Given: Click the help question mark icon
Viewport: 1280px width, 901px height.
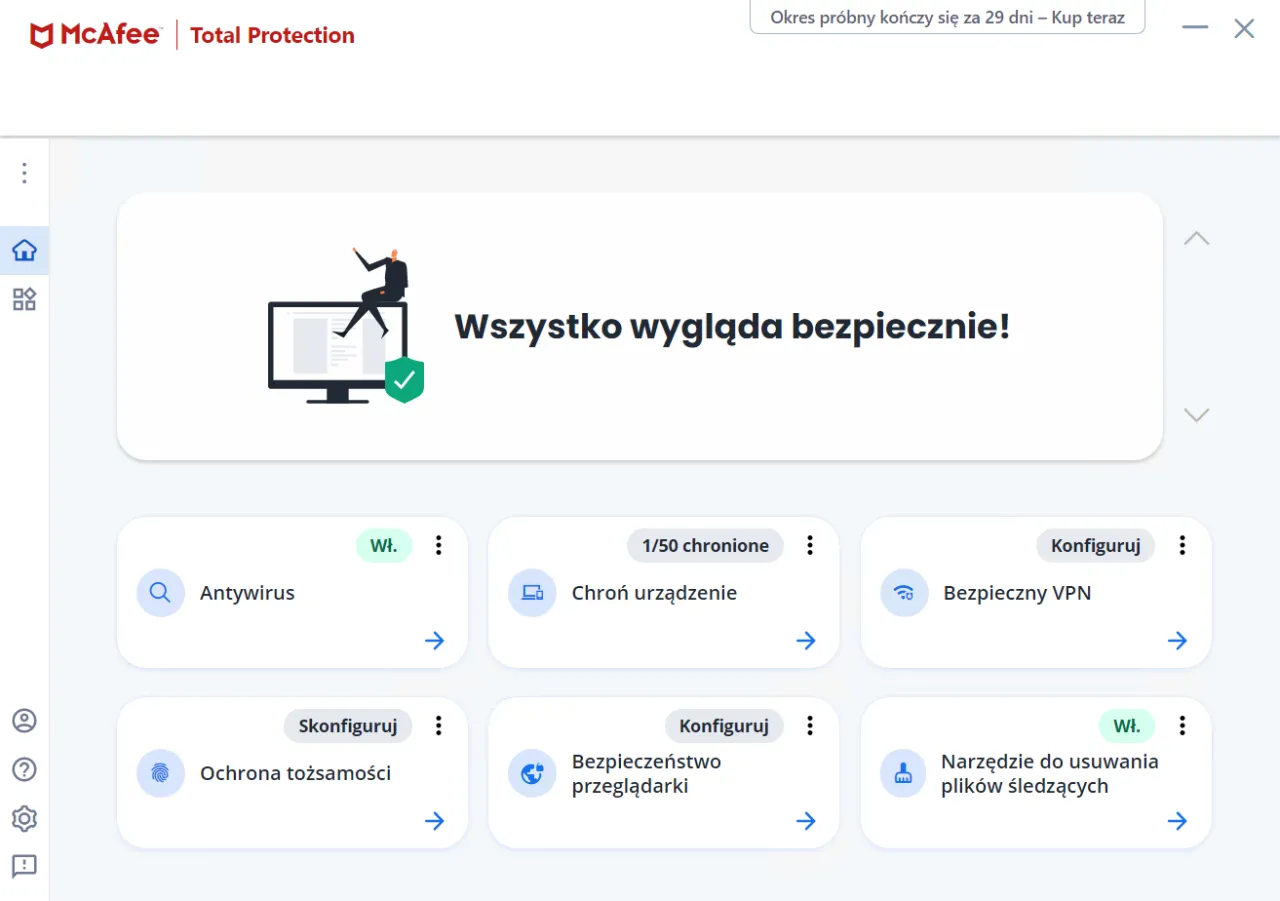Looking at the screenshot, I should (24, 769).
